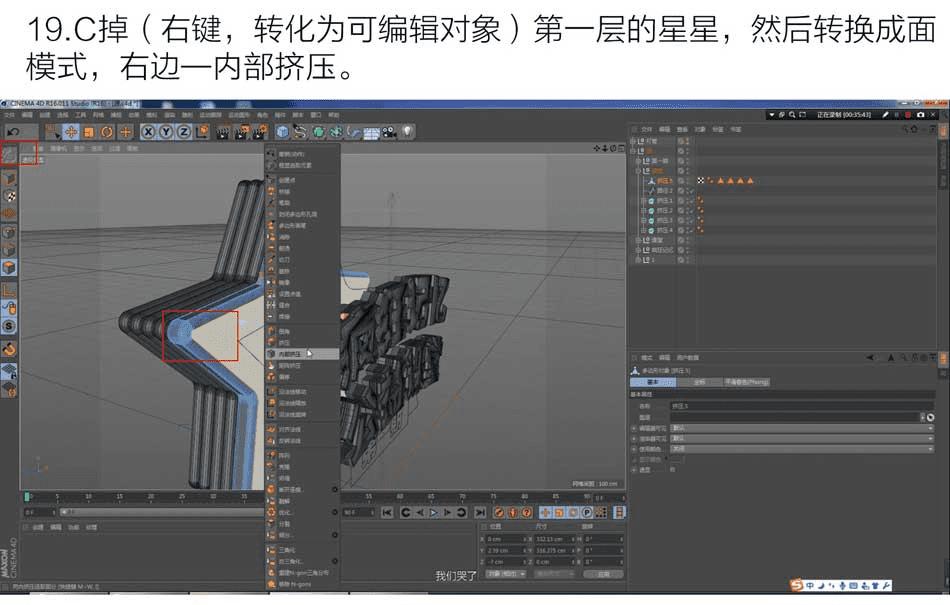
Task: Expand the 挤压.1 tree node
Action: point(643,200)
